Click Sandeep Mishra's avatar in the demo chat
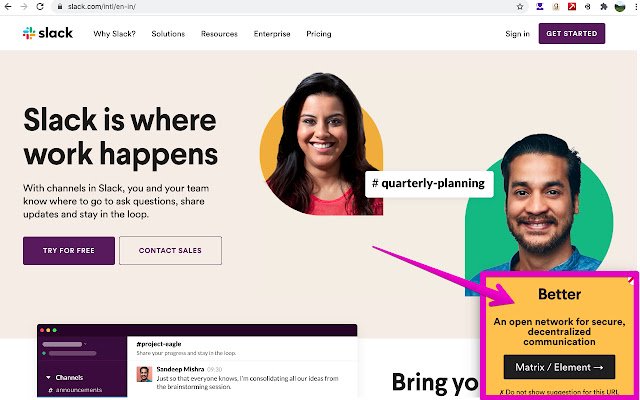Screen dimensions: 640x400 [x=144, y=374]
